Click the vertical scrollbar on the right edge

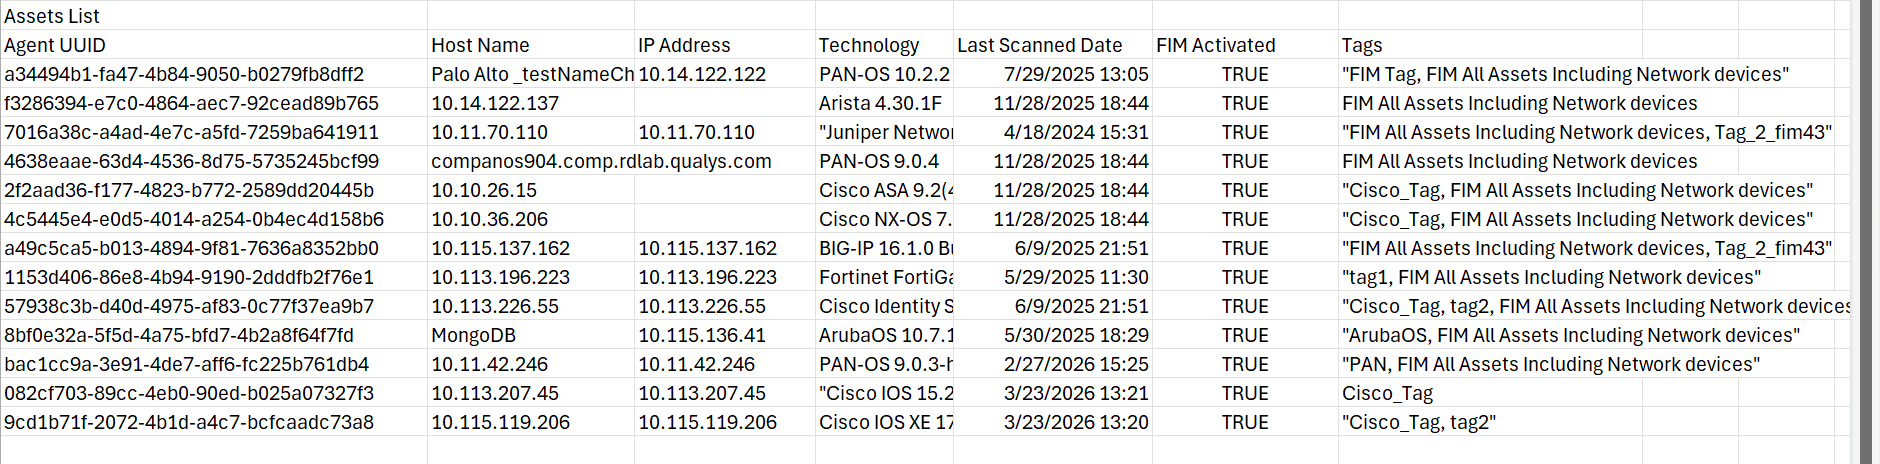(1865, 230)
